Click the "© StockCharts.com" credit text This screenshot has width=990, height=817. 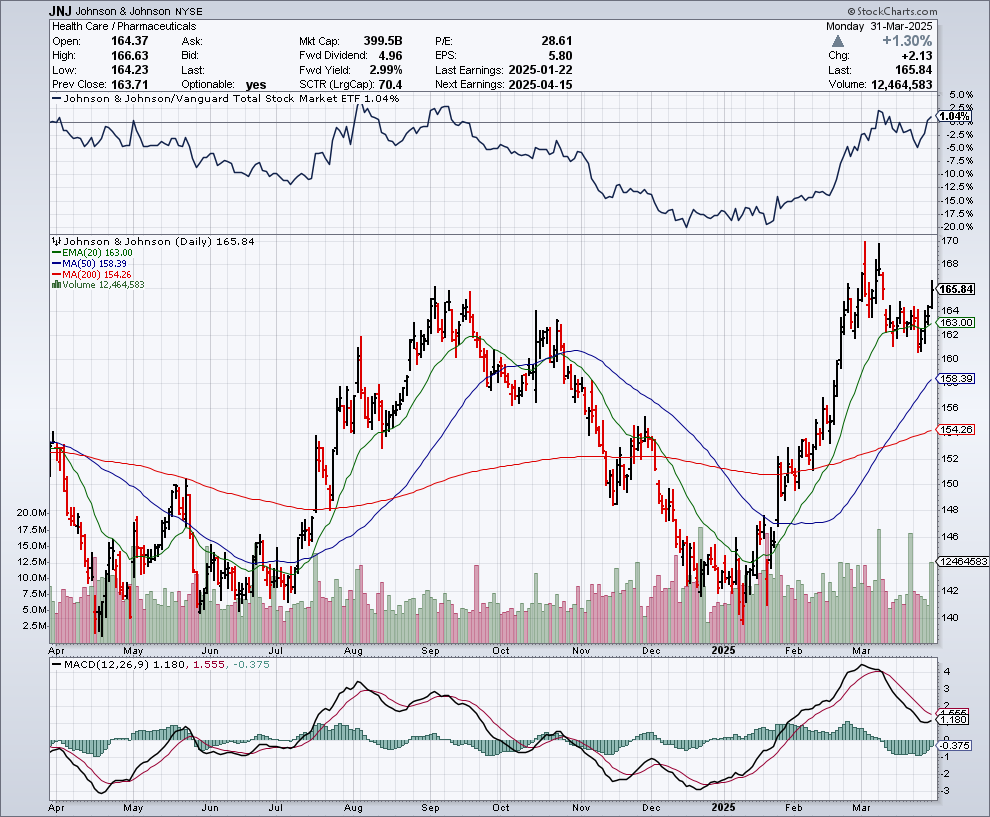tap(892, 11)
